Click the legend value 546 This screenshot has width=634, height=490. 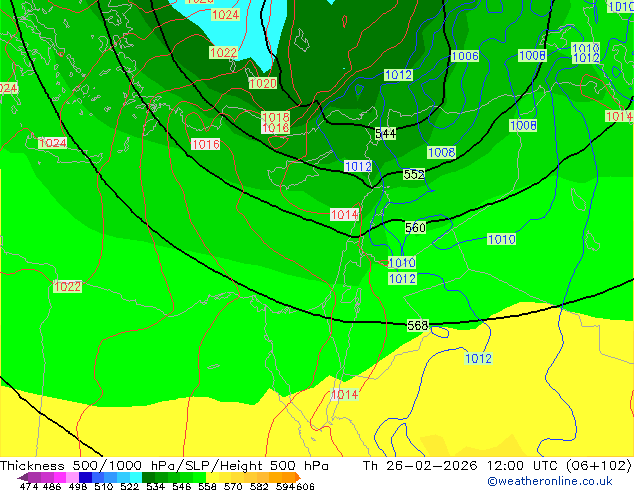182,486
